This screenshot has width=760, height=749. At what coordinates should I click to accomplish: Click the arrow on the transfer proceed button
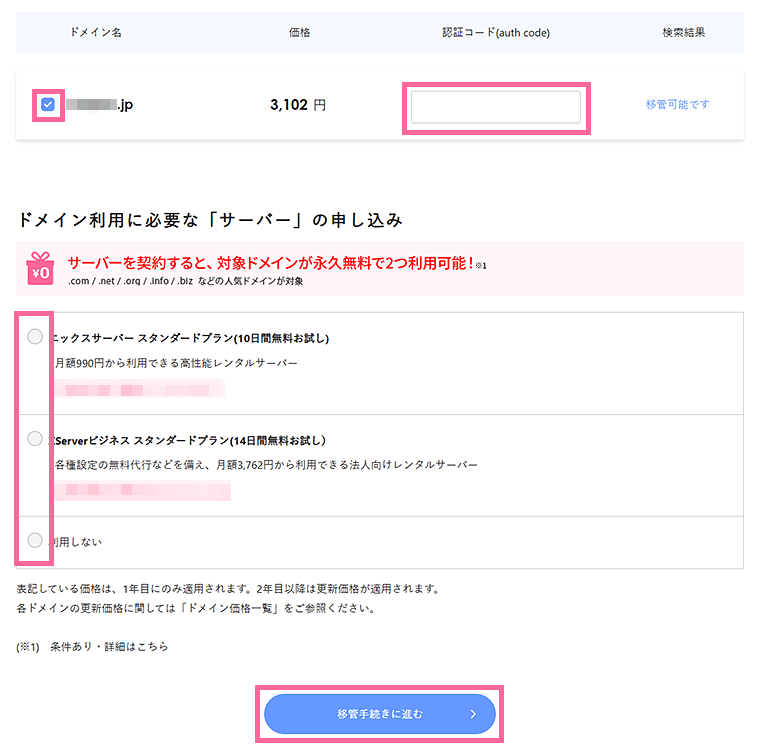pos(474,714)
